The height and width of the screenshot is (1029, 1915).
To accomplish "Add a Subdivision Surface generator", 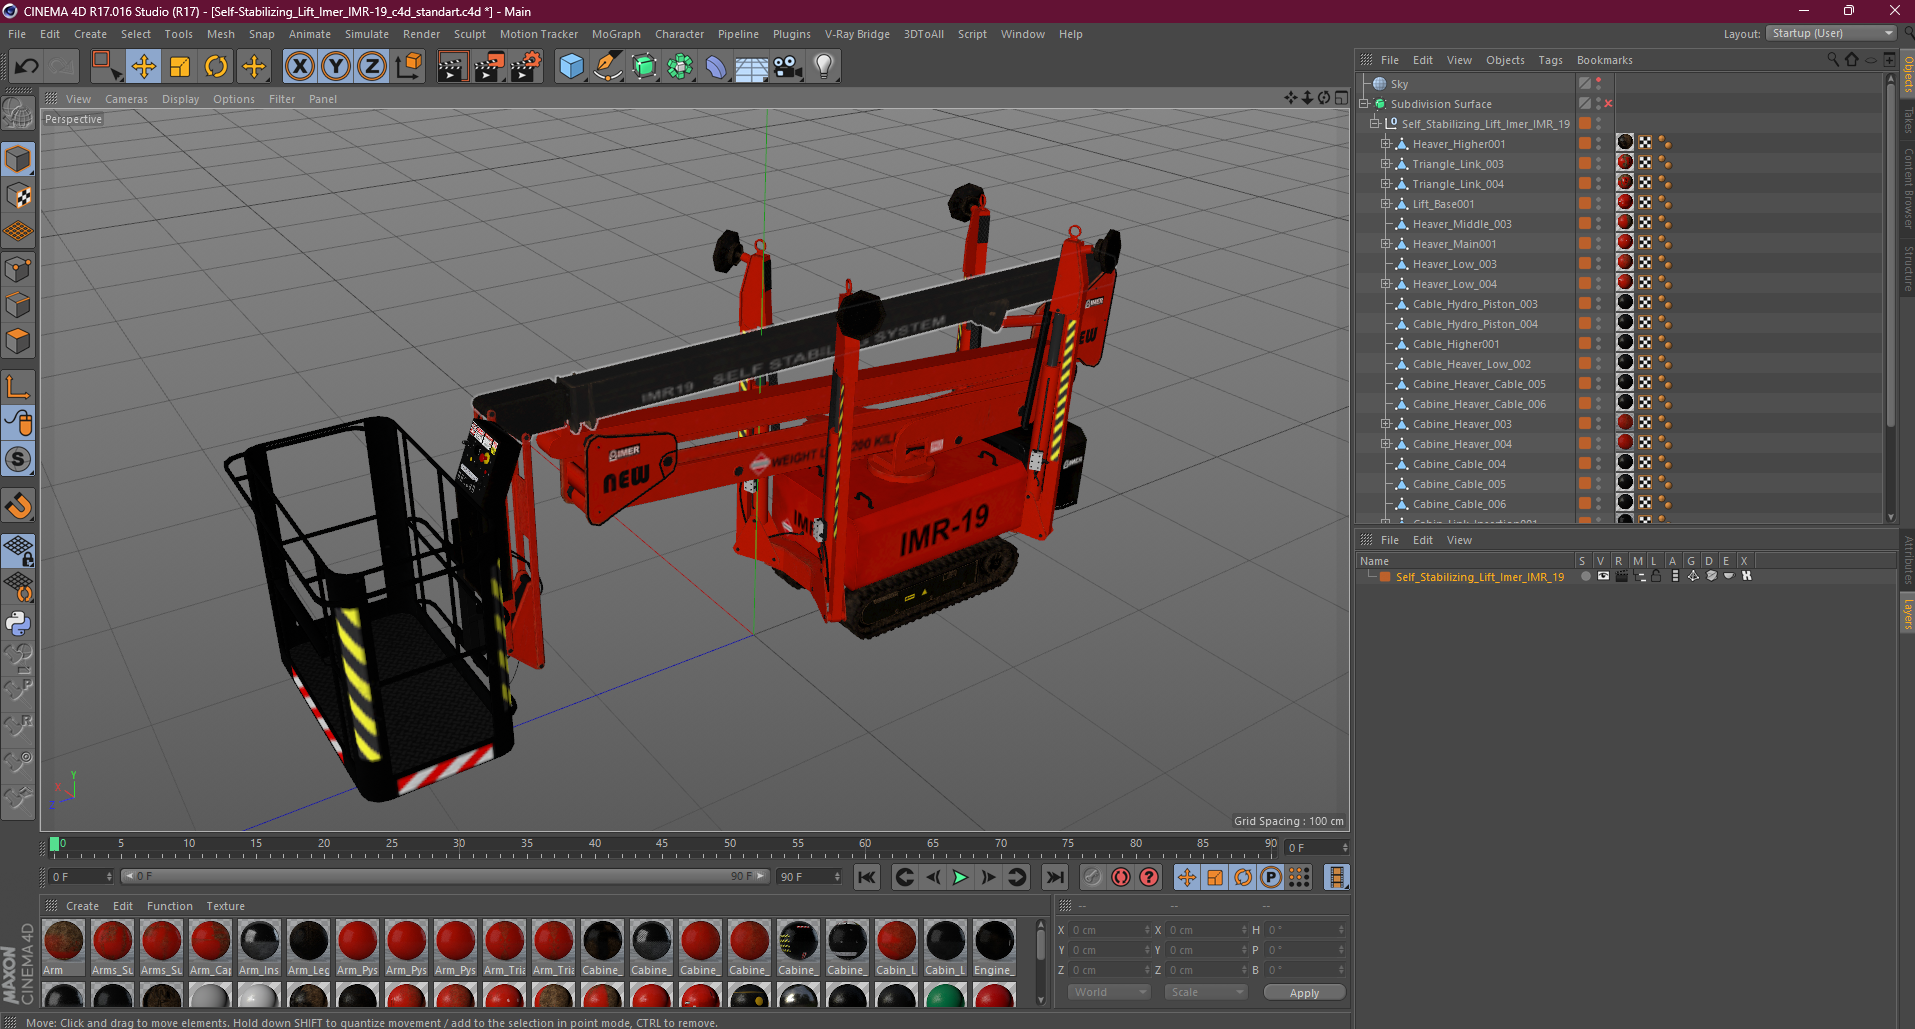I will pyautogui.click(x=644, y=67).
